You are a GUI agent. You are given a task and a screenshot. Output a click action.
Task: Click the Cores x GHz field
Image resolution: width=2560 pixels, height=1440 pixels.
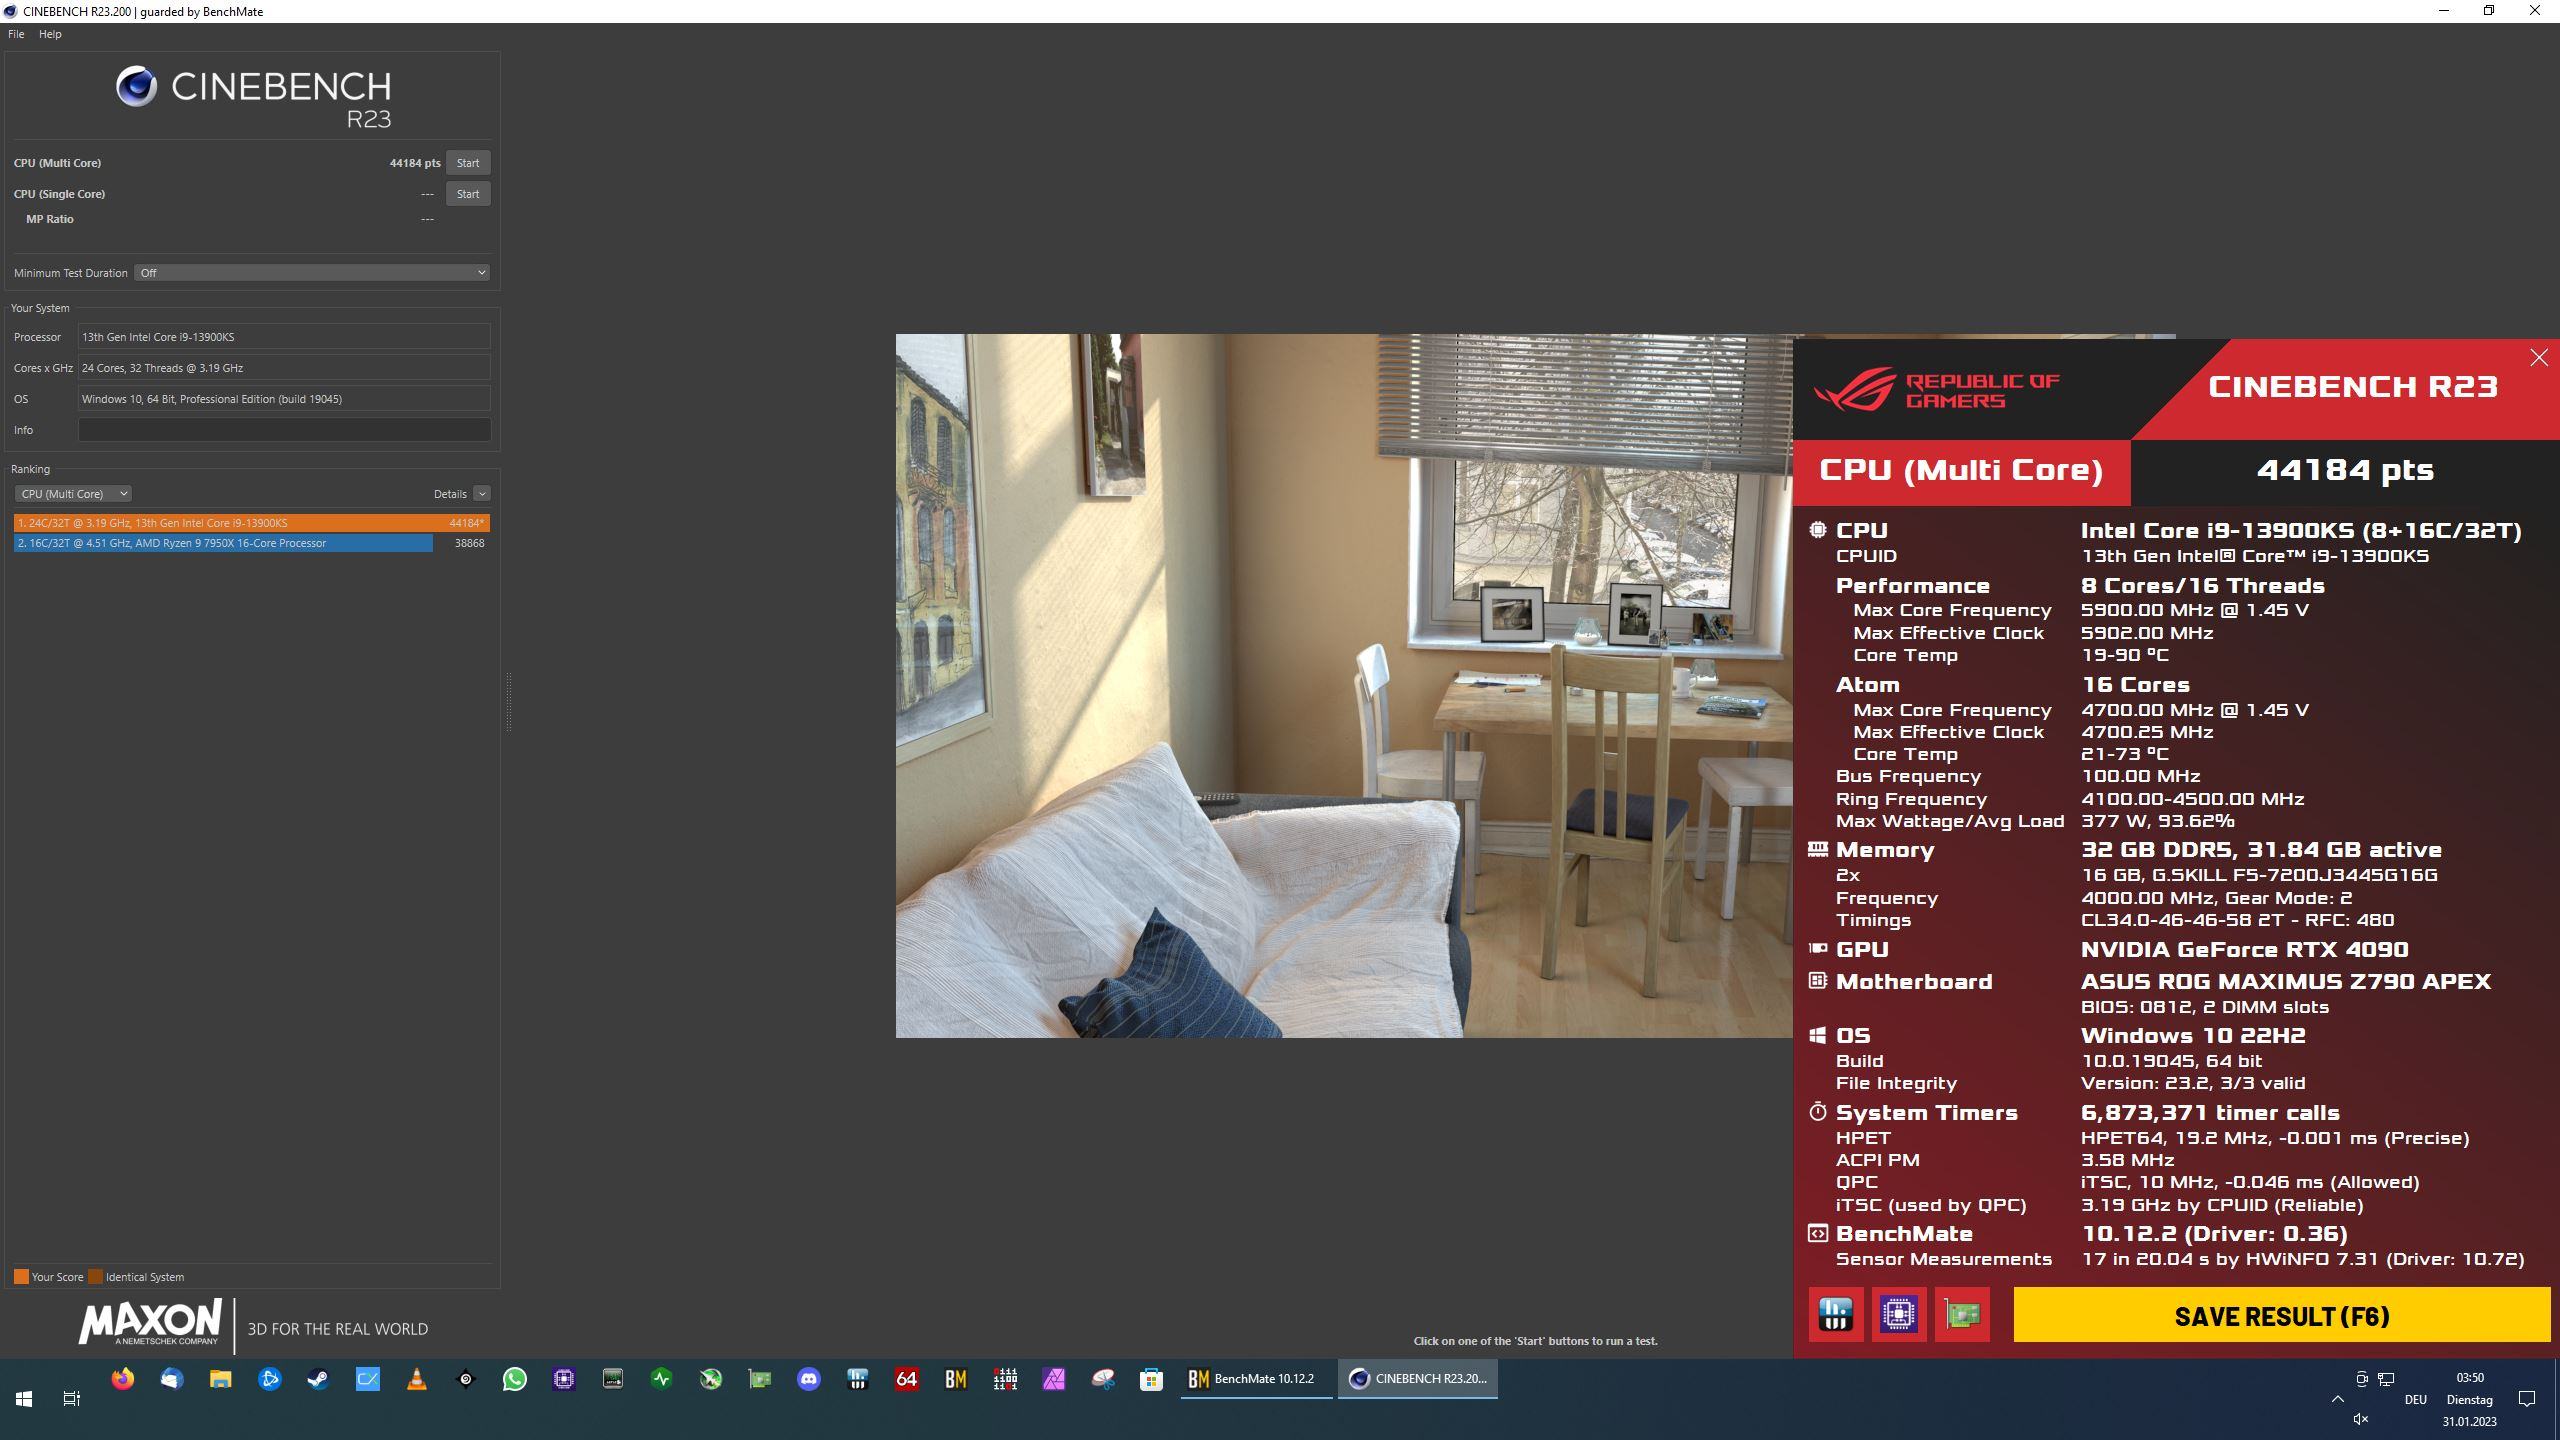pos(284,368)
